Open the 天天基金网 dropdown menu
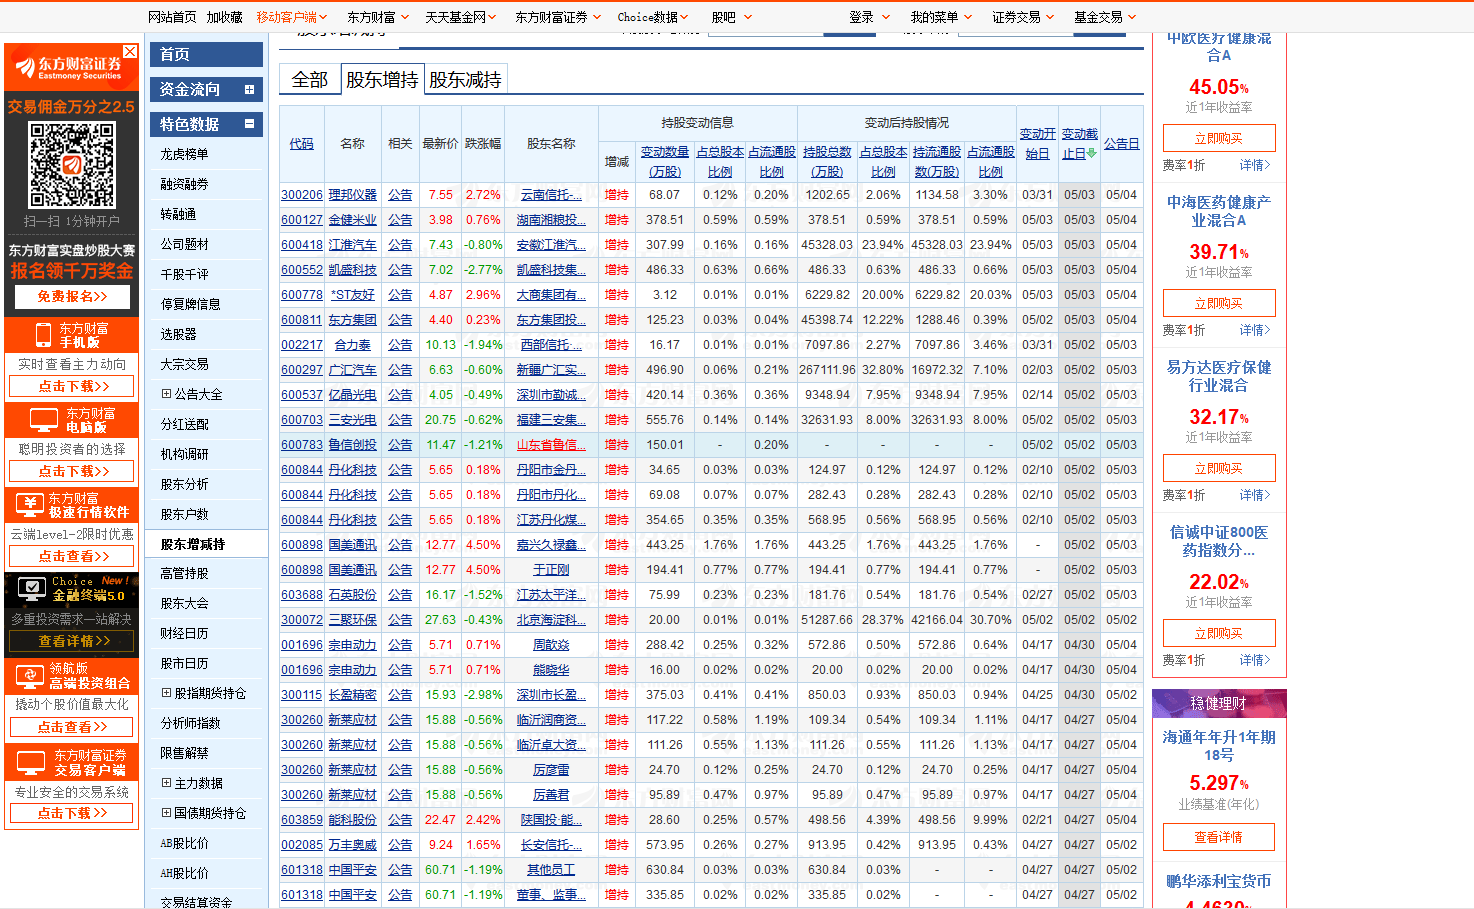 pyautogui.click(x=460, y=17)
